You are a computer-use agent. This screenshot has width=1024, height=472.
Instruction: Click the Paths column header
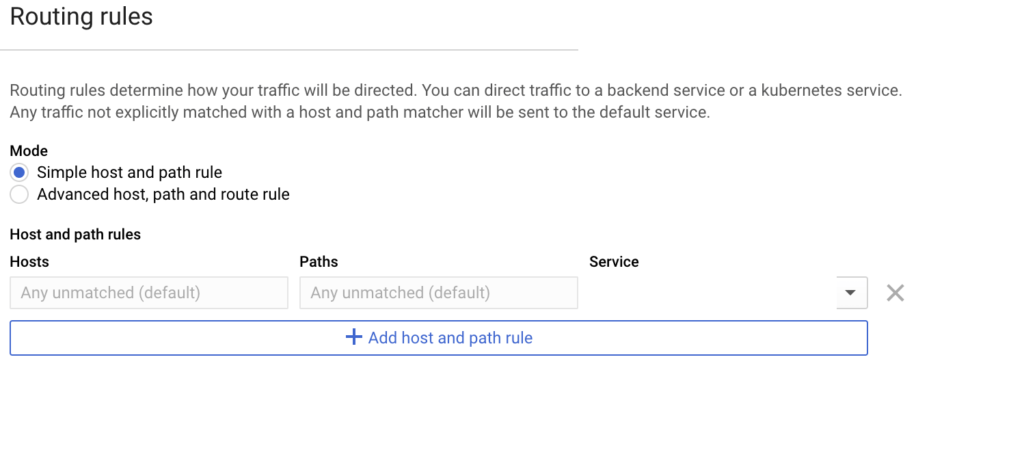pos(319,262)
